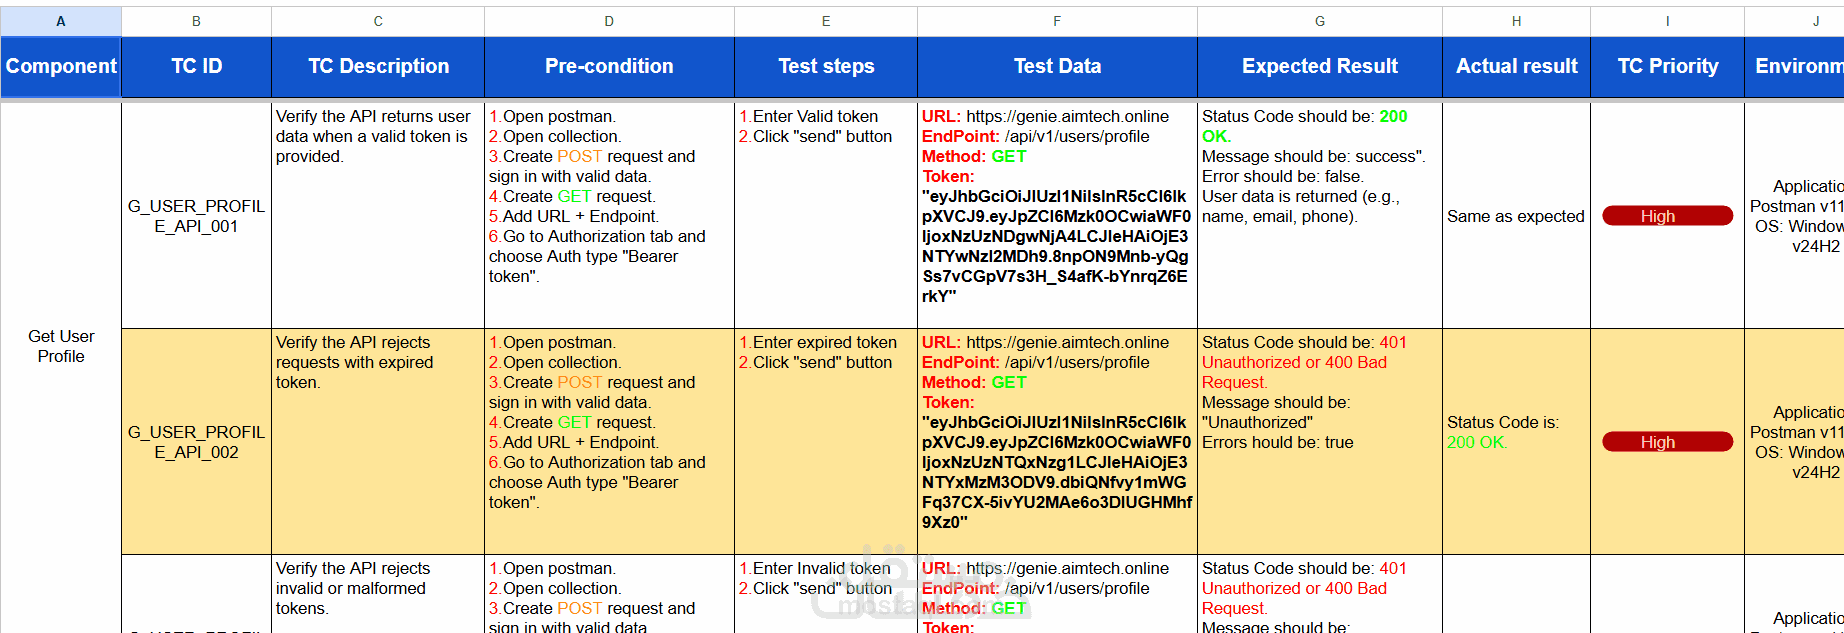Click the Get User Profile merged cell
Image resolution: width=1844 pixels, height=633 pixels.
61,346
